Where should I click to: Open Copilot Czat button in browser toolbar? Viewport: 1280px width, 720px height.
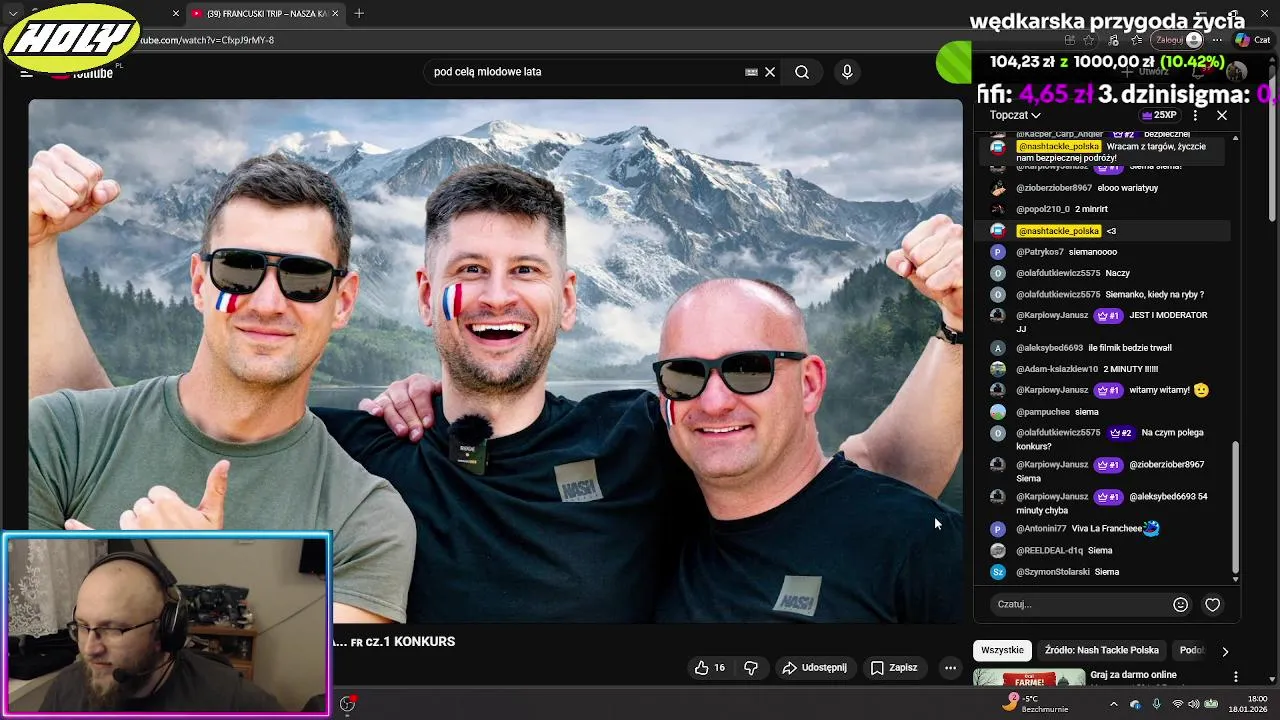(x=1252, y=40)
